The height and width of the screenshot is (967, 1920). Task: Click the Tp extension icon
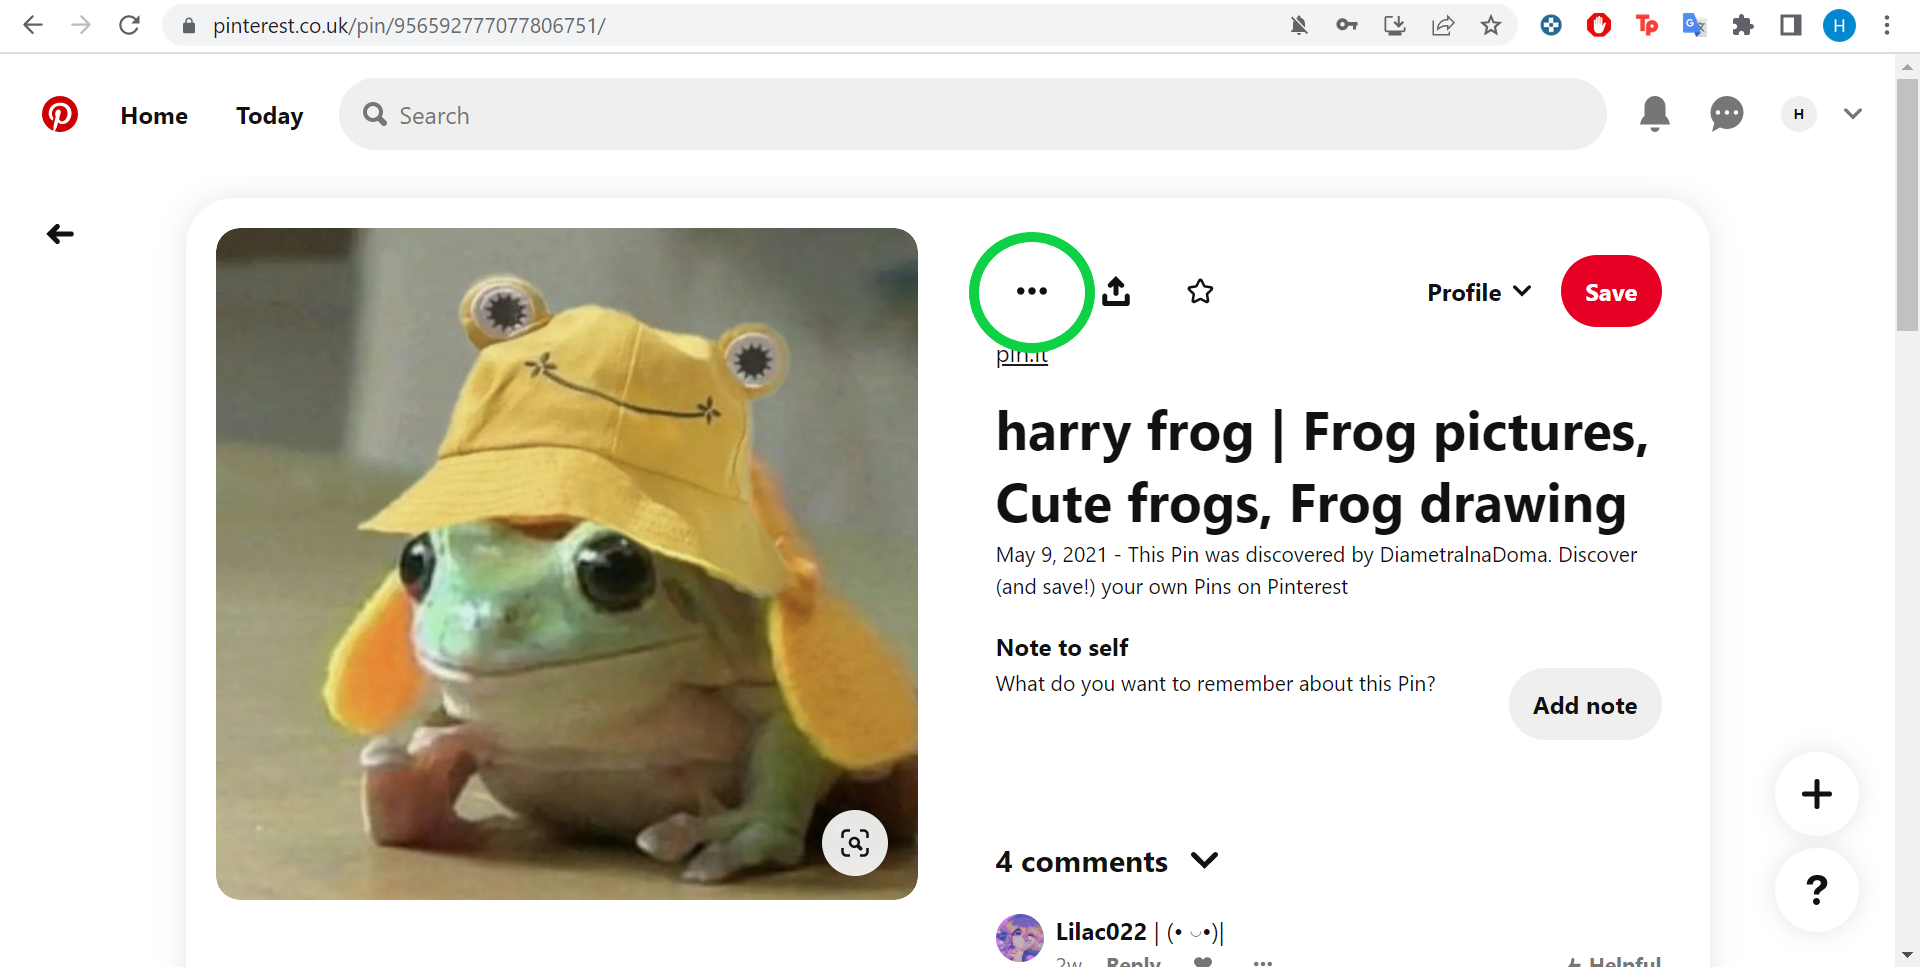1647,26
